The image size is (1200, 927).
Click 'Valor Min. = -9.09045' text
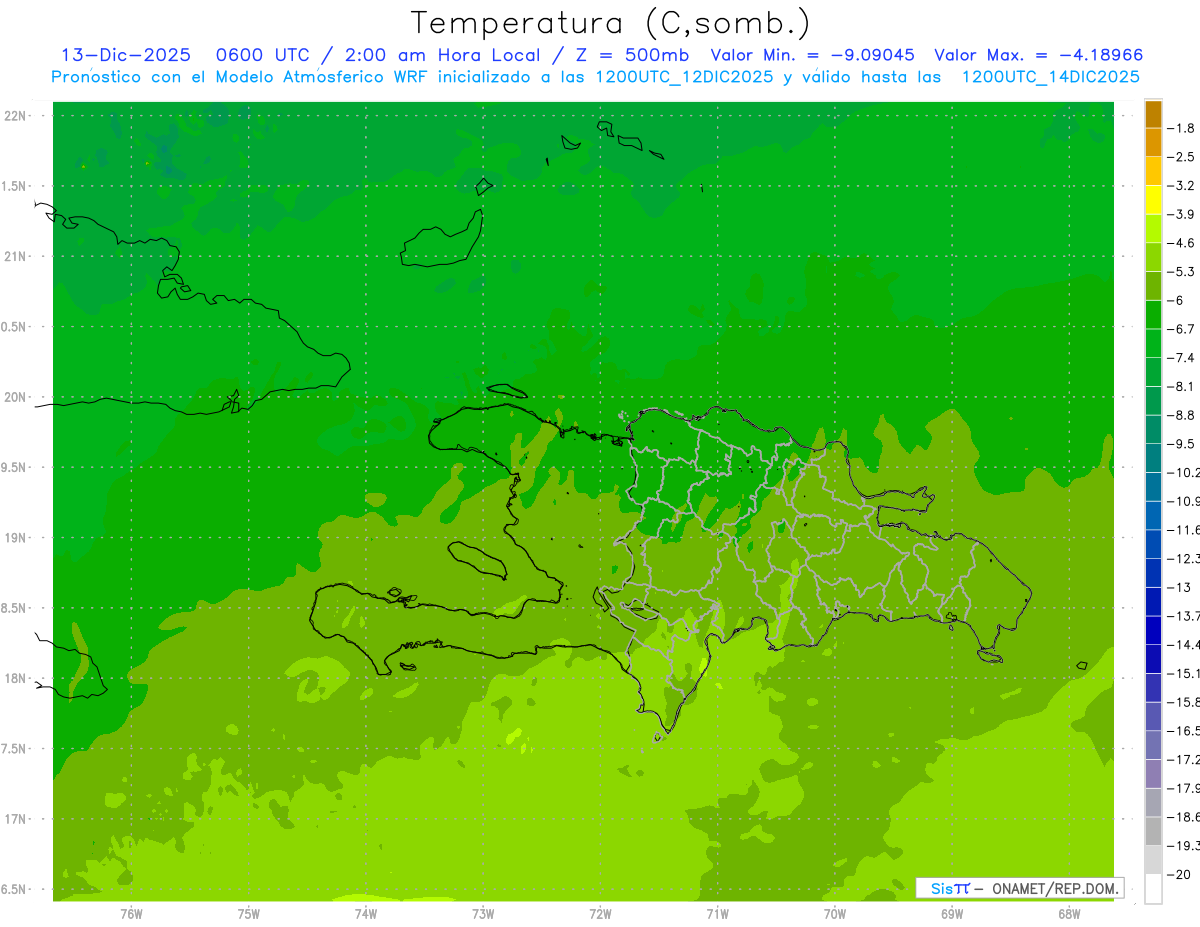(x=812, y=55)
